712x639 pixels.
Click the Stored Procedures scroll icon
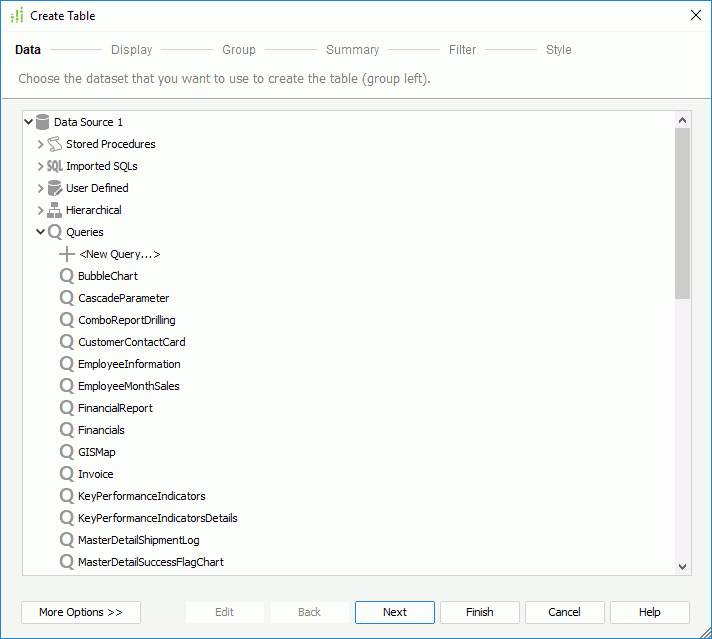point(54,144)
